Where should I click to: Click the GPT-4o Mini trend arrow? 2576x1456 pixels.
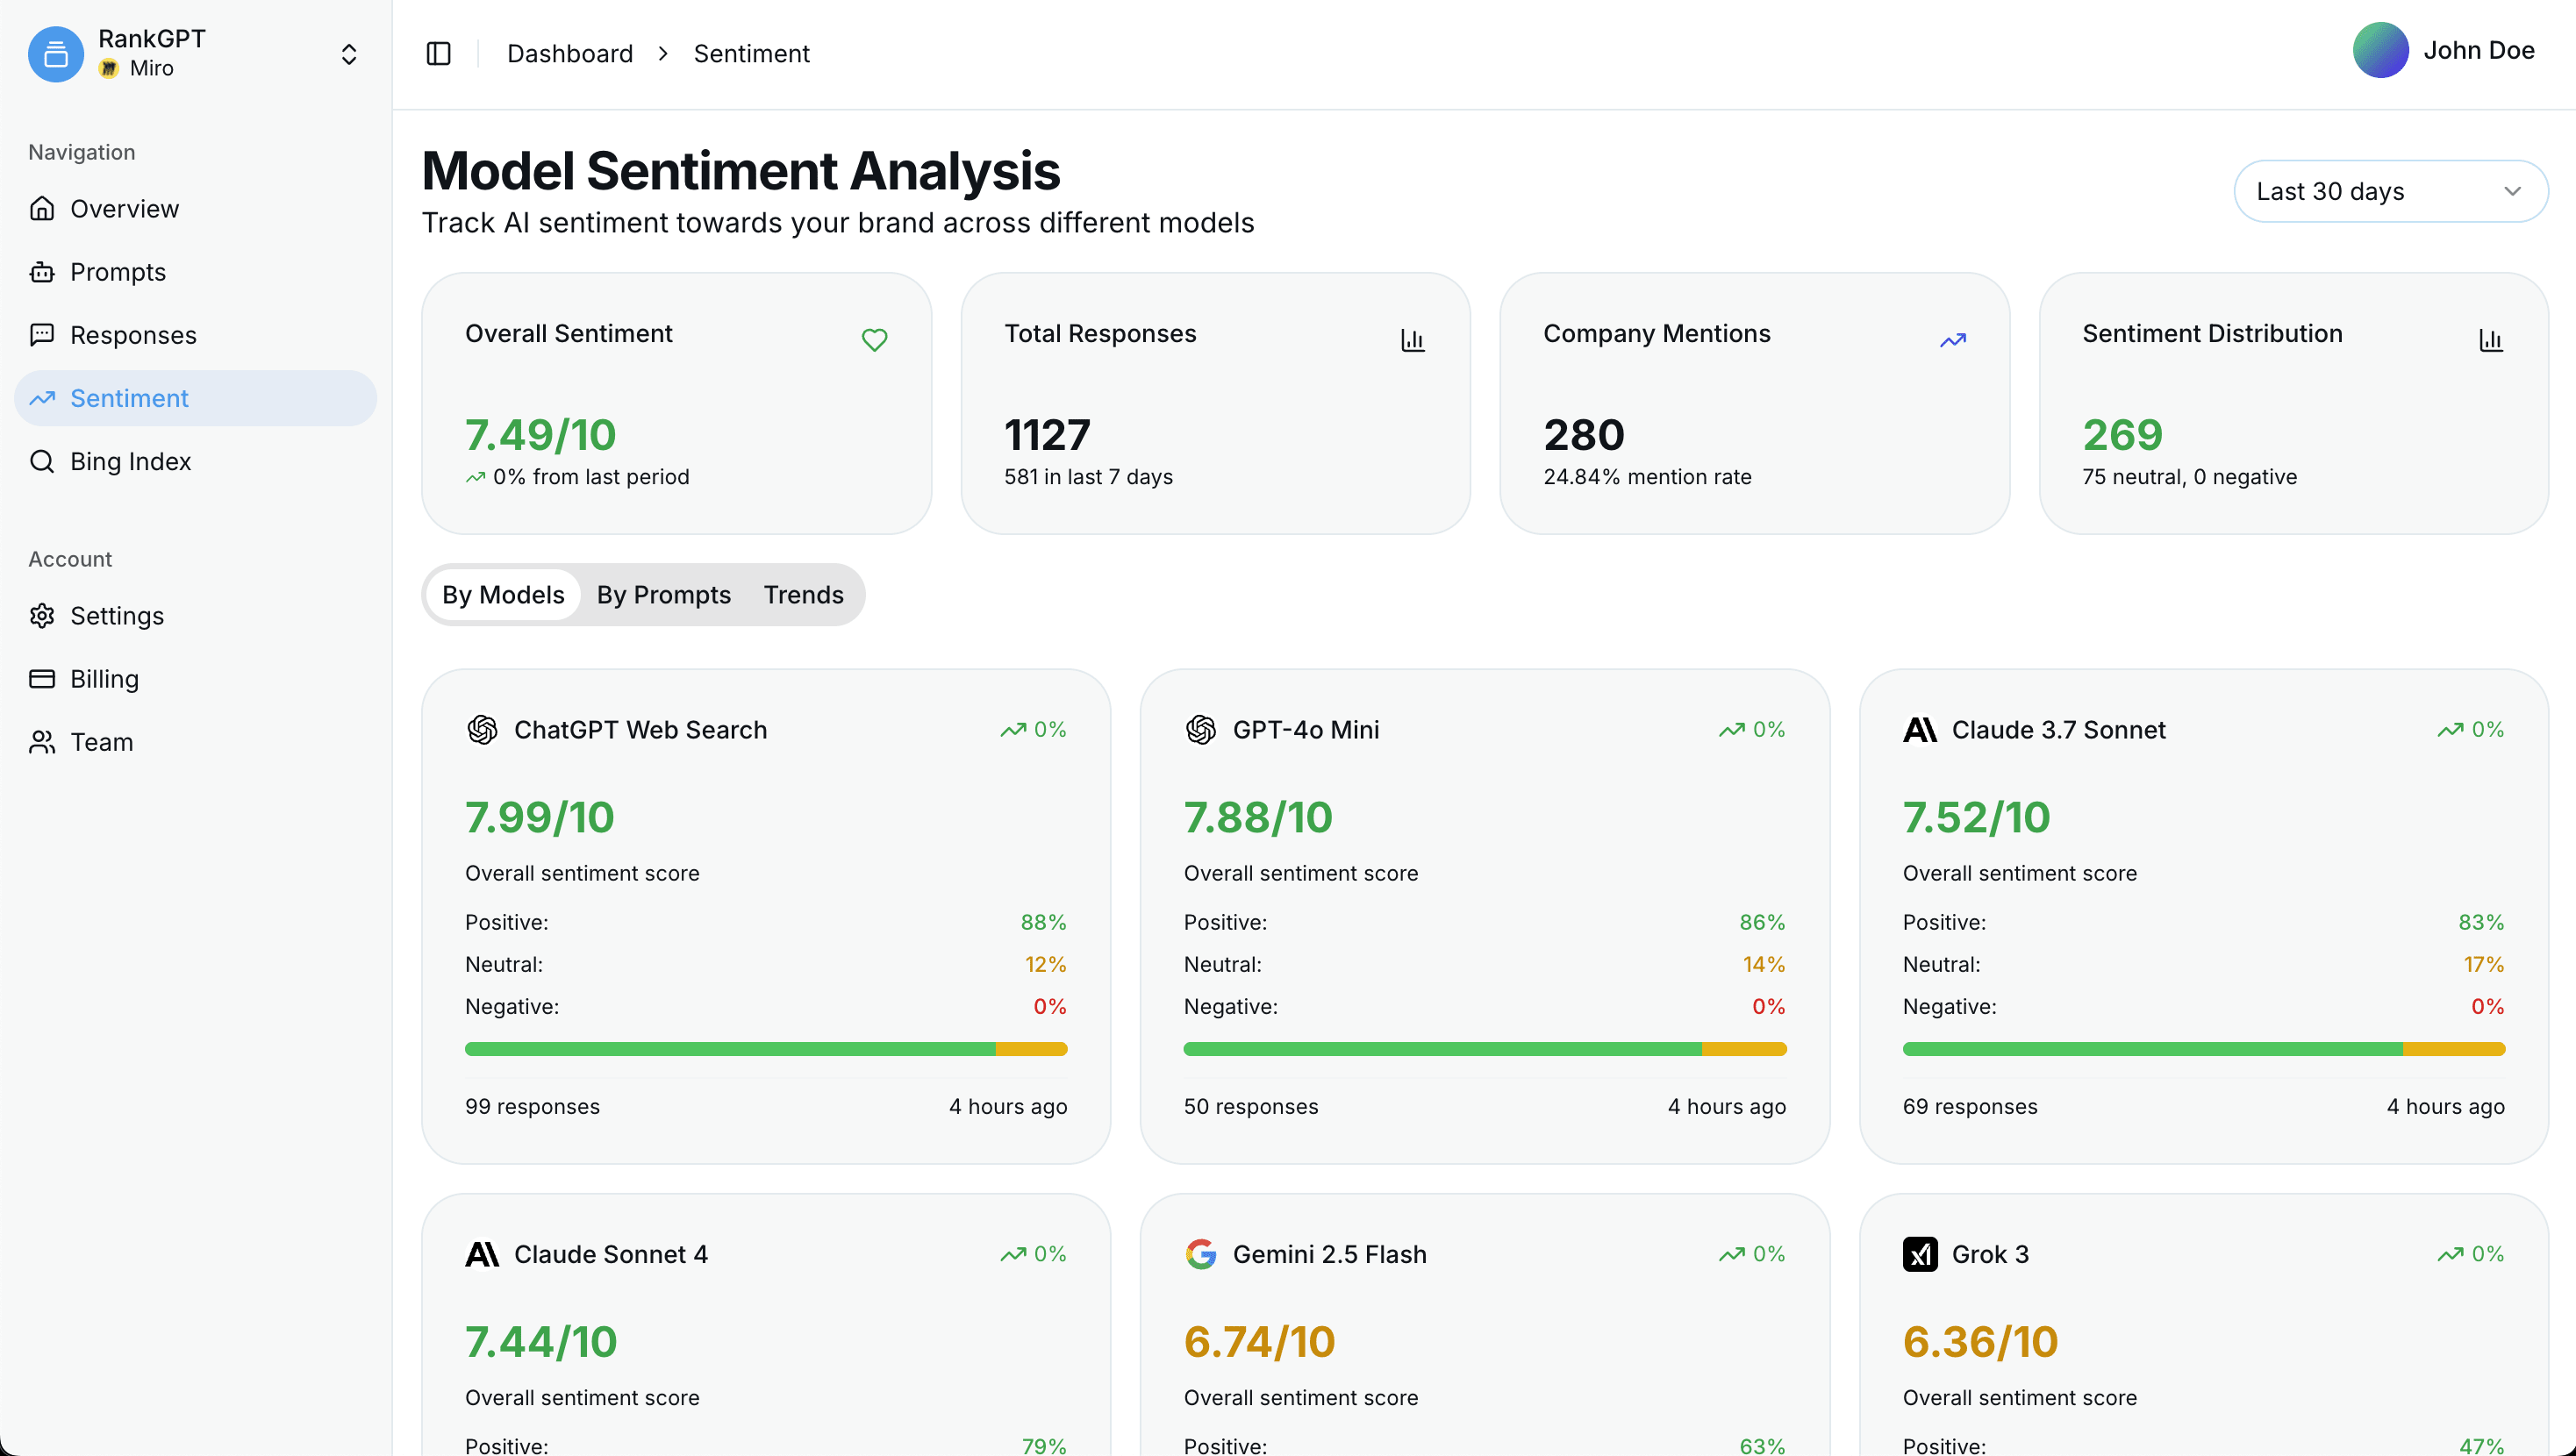pos(1732,730)
